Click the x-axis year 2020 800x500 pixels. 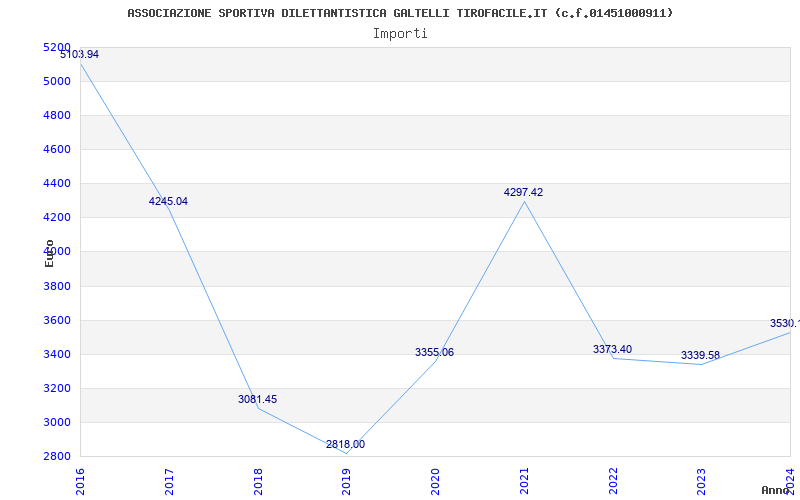(435, 482)
